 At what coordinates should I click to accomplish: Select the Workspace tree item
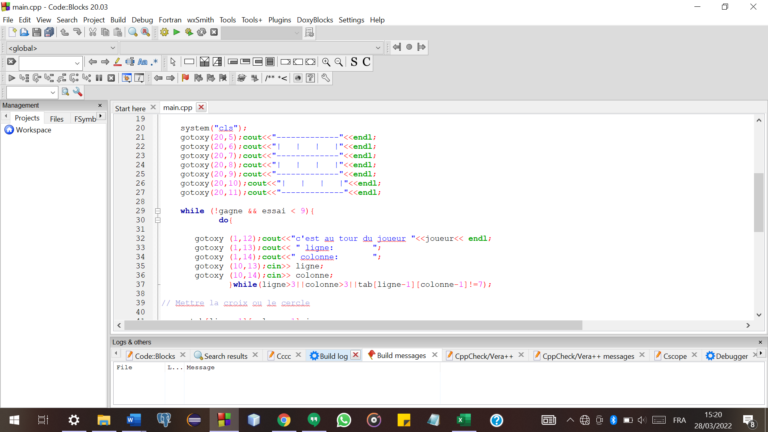[33, 130]
